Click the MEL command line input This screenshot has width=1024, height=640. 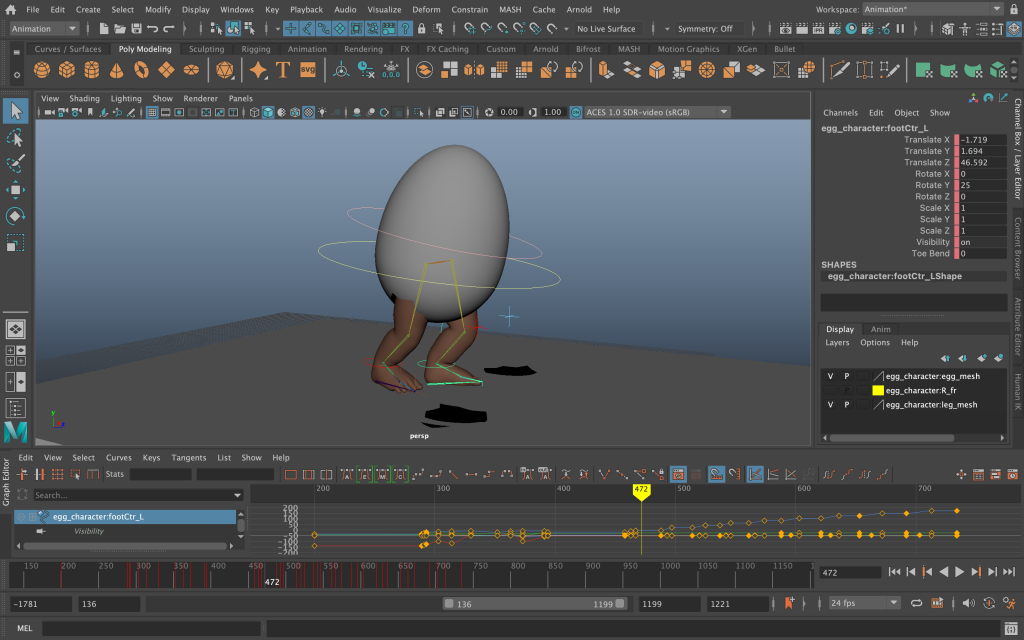pos(152,628)
